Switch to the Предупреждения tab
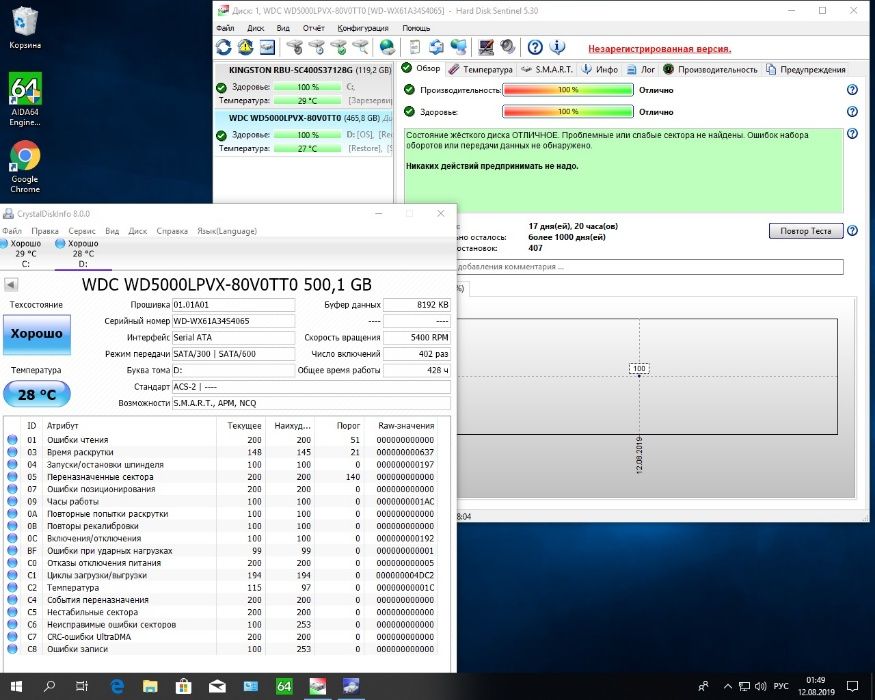 (806, 69)
